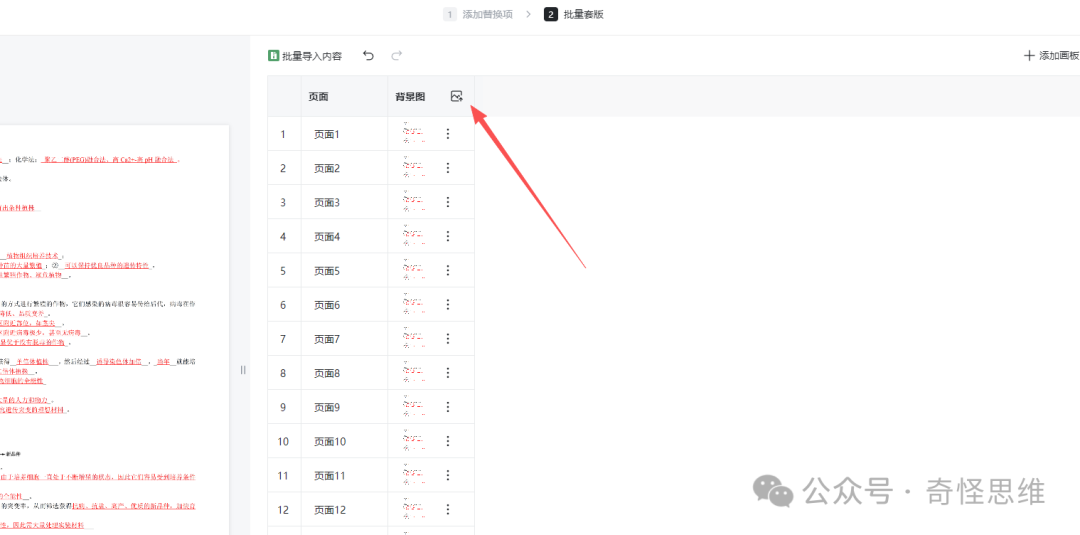Open more options for 页面9
Screen dimensions: 1080x535
(x=448, y=407)
